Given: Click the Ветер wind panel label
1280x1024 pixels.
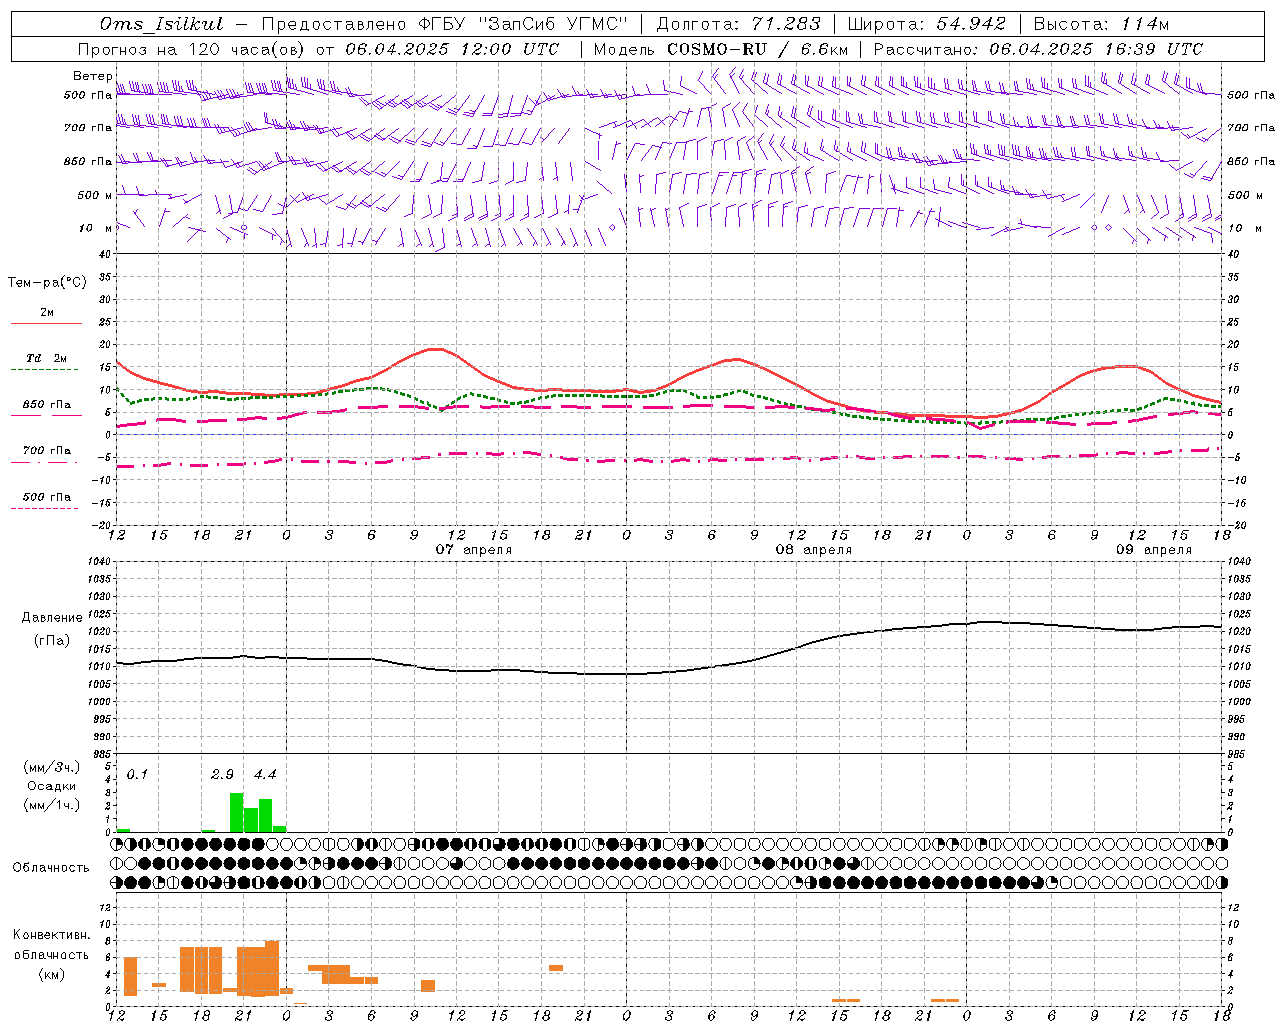Looking at the screenshot, I should click(93, 76).
